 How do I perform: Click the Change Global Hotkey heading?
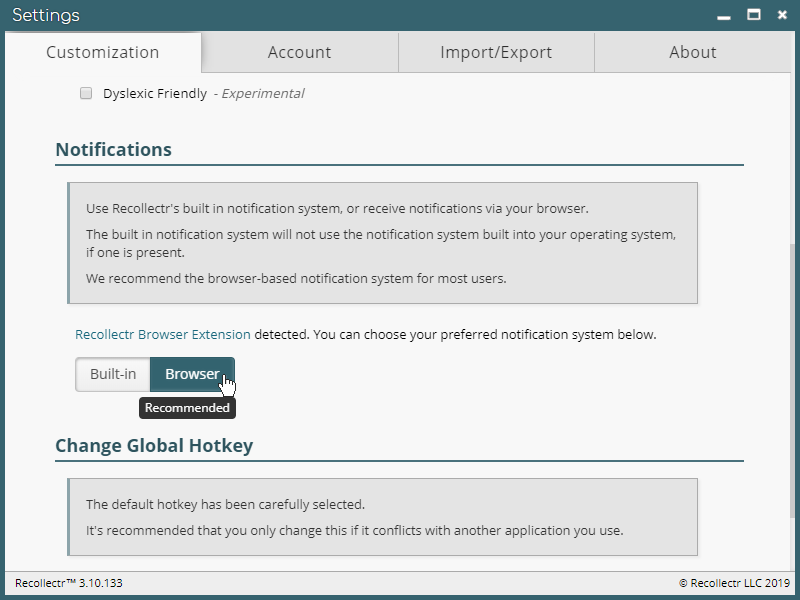click(x=154, y=445)
